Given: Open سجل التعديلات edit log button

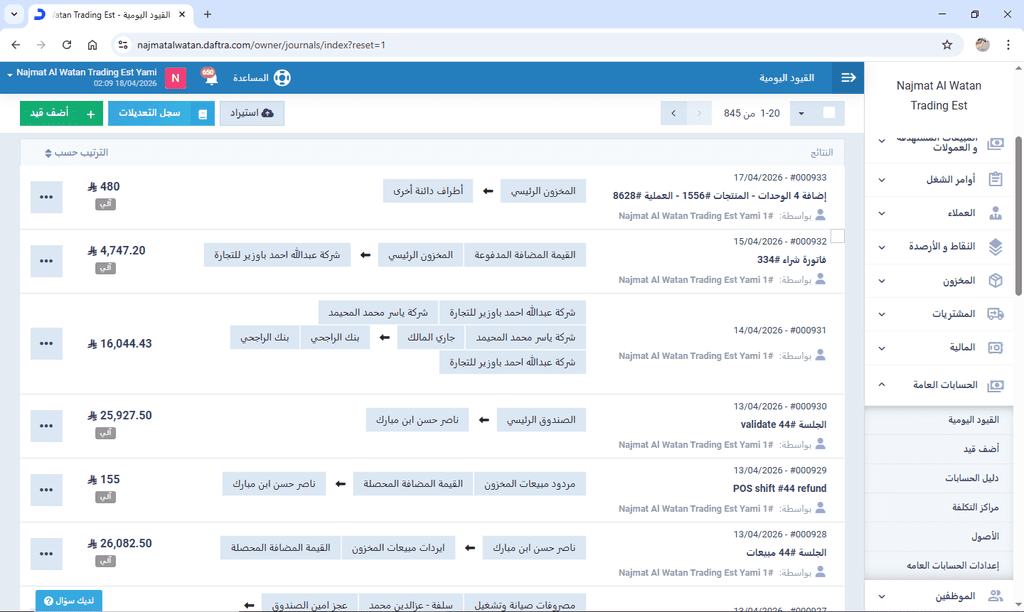Looking at the screenshot, I should click(161, 113).
